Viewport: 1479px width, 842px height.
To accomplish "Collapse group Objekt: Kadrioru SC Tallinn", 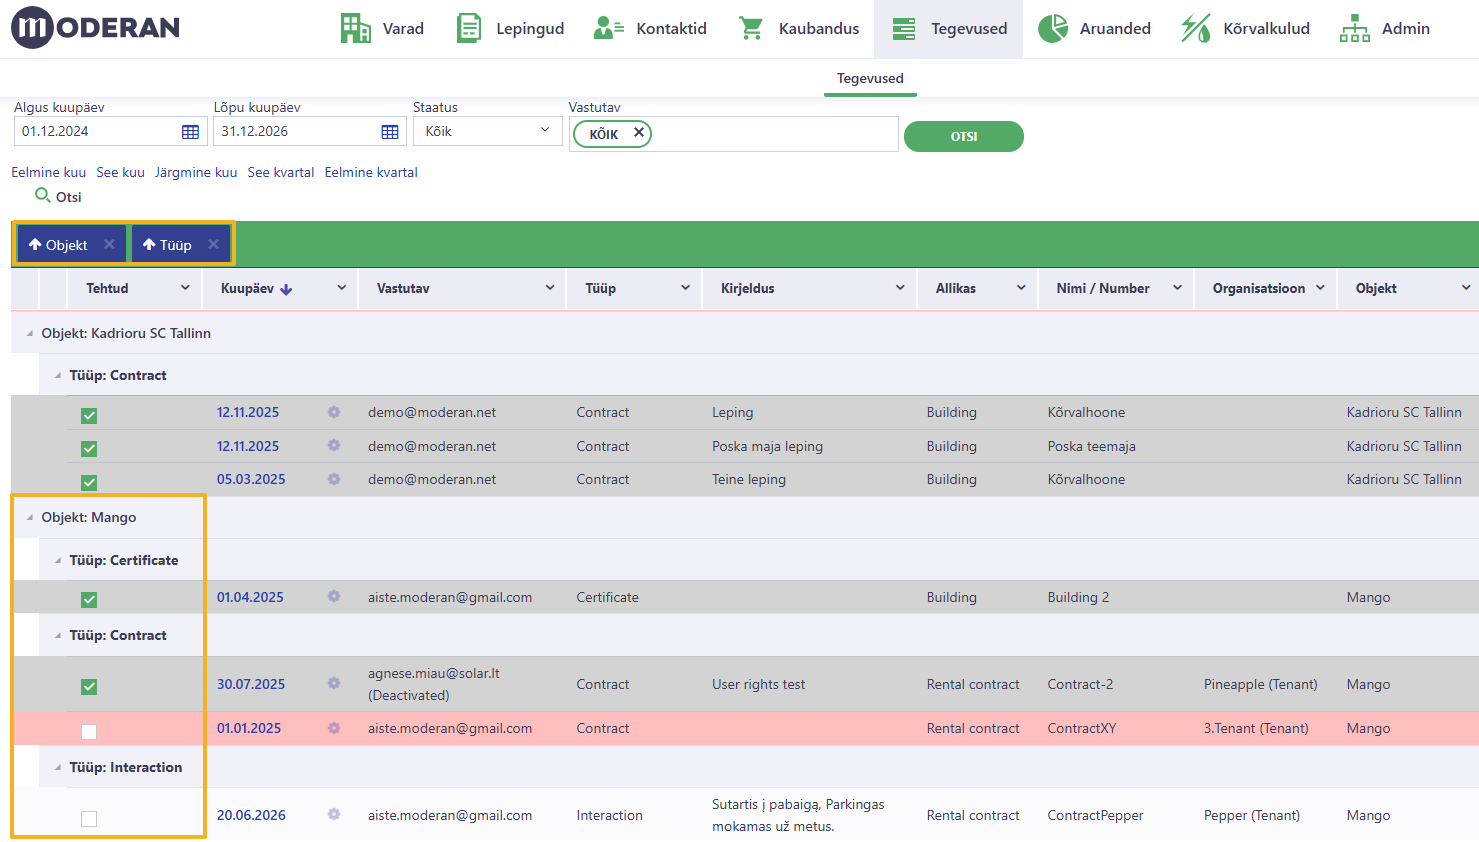I will point(30,334).
